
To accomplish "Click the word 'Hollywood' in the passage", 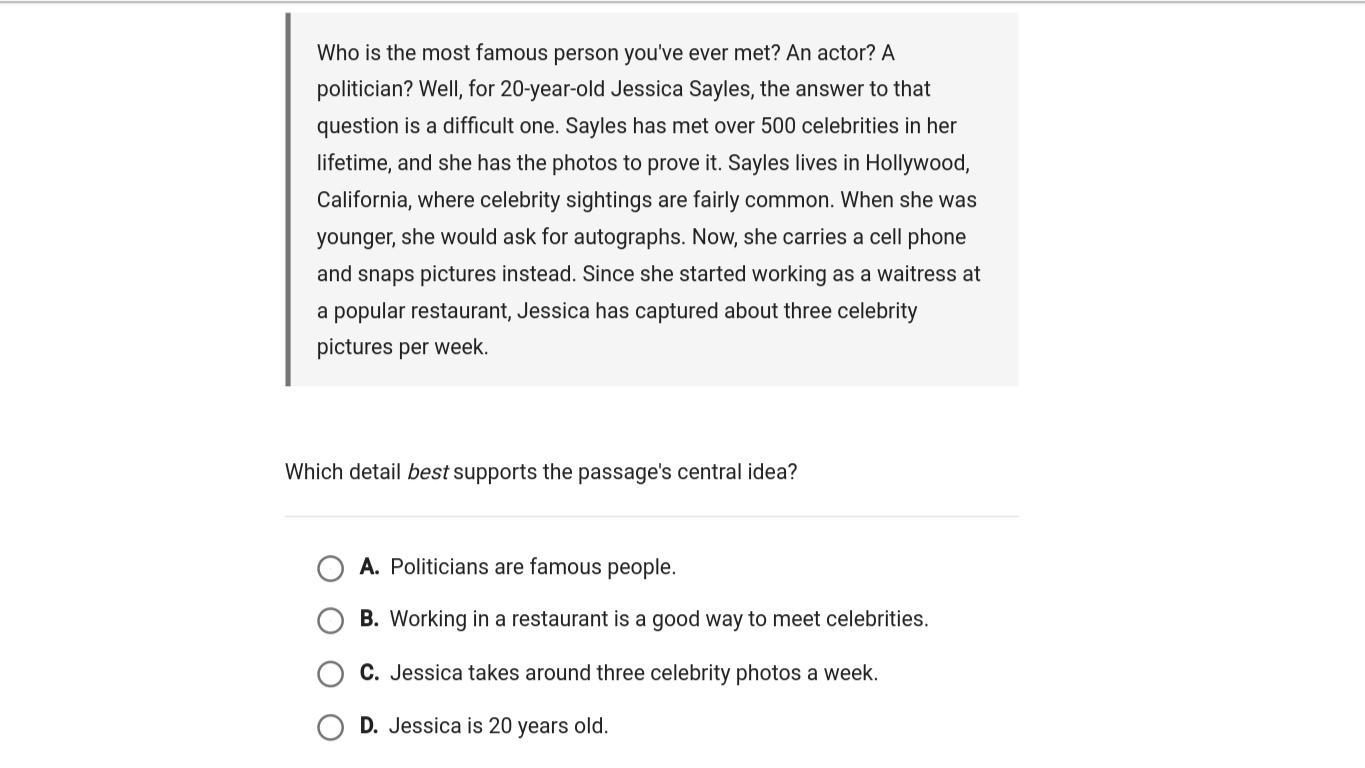I will (915, 163).
